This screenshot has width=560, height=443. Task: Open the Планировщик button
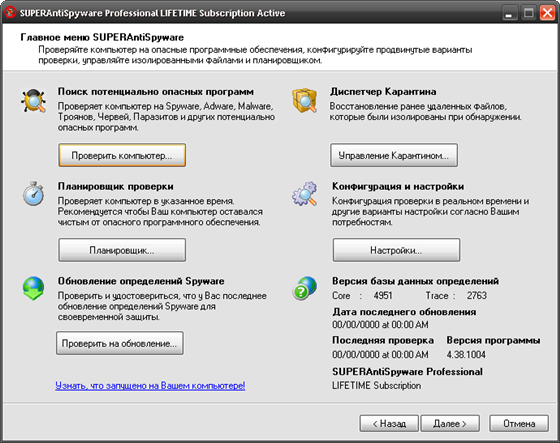[x=122, y=250]
